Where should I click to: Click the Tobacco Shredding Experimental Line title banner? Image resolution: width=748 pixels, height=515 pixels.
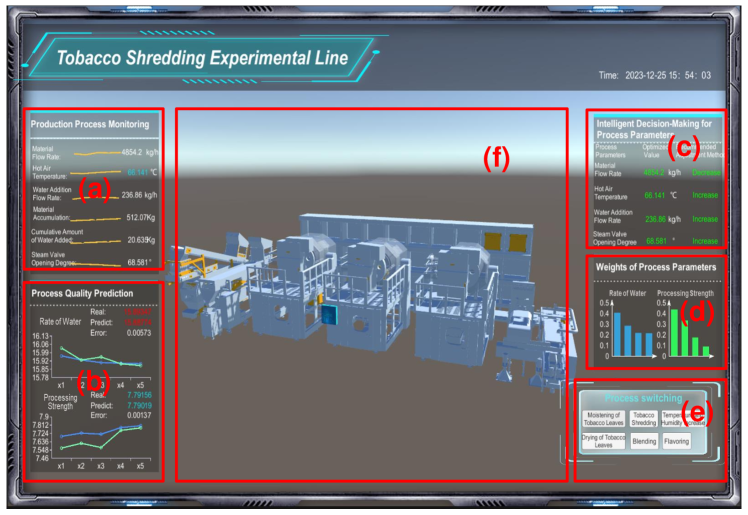[x=201, y=58]
